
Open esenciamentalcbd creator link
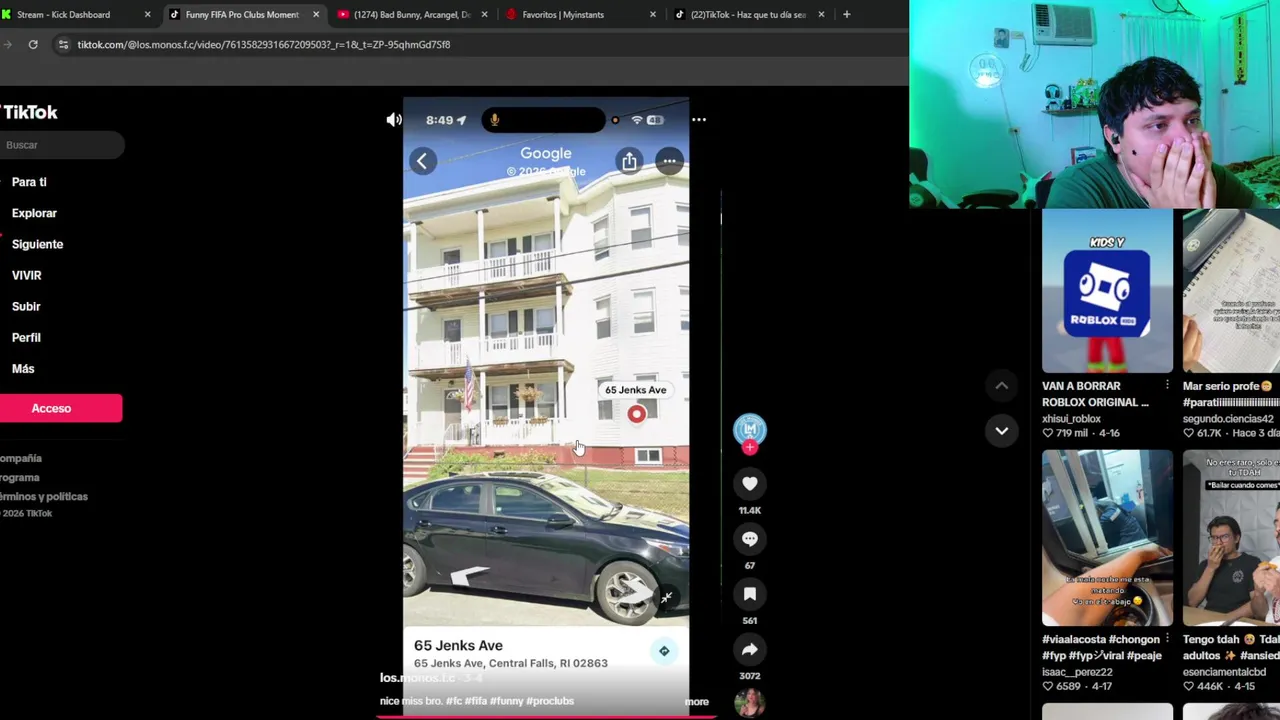(x=1225, y=672)
